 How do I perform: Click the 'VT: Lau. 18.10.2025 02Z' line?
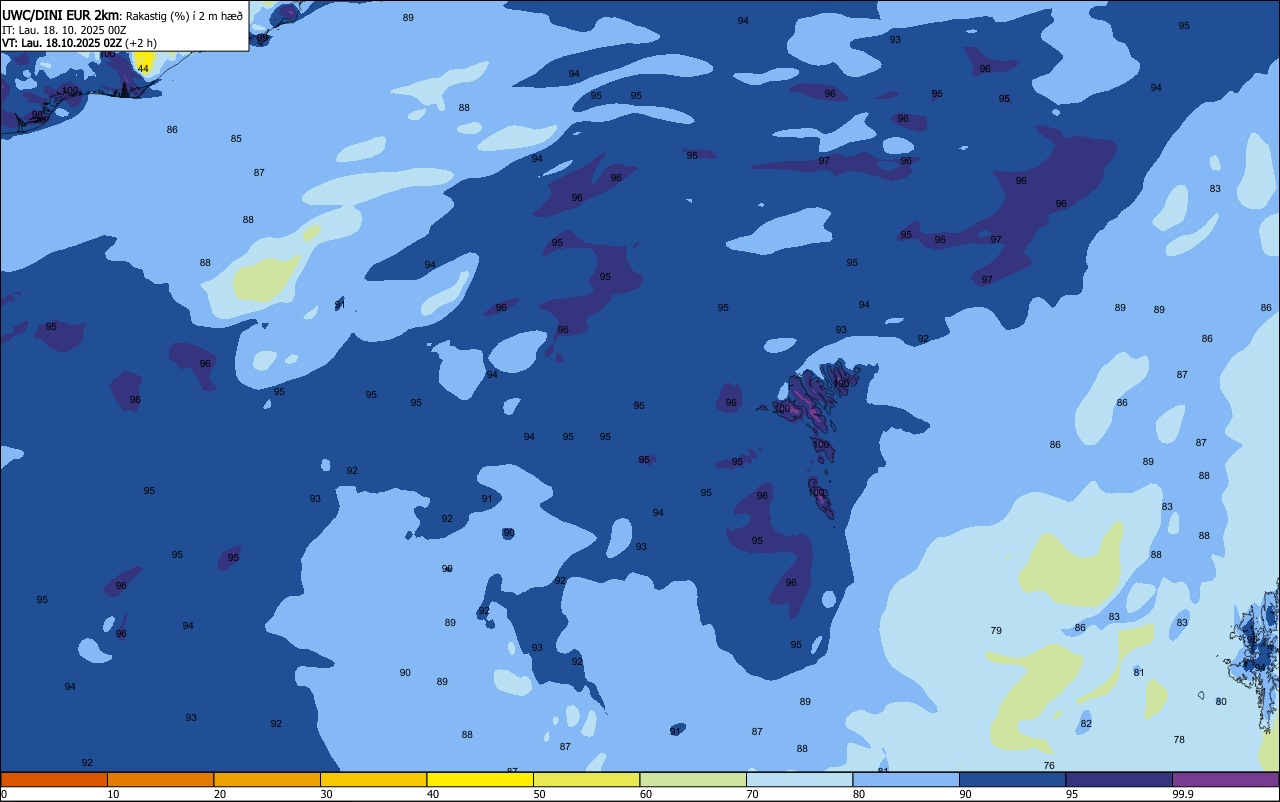pyautogui.click(x=62, y=43)
